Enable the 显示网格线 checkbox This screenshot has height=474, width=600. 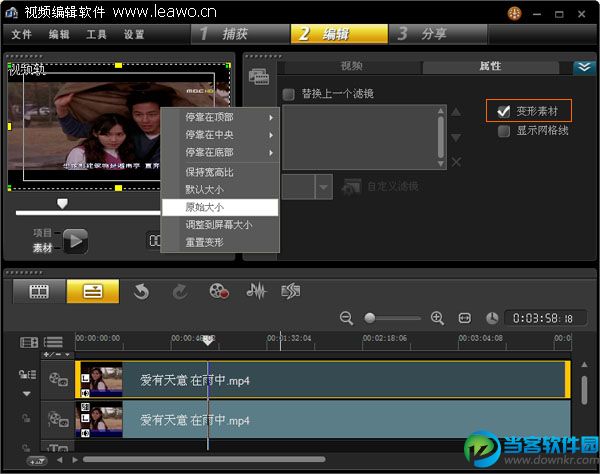coord(504,131)
